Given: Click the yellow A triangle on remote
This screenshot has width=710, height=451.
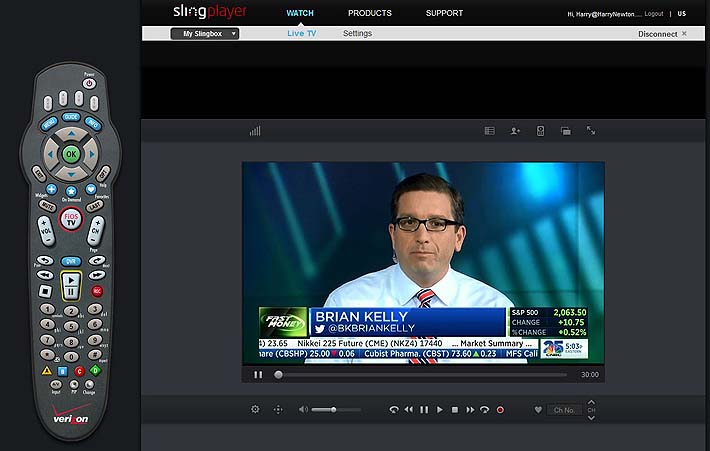Looking at the screenshot, I should click(47, 370).
